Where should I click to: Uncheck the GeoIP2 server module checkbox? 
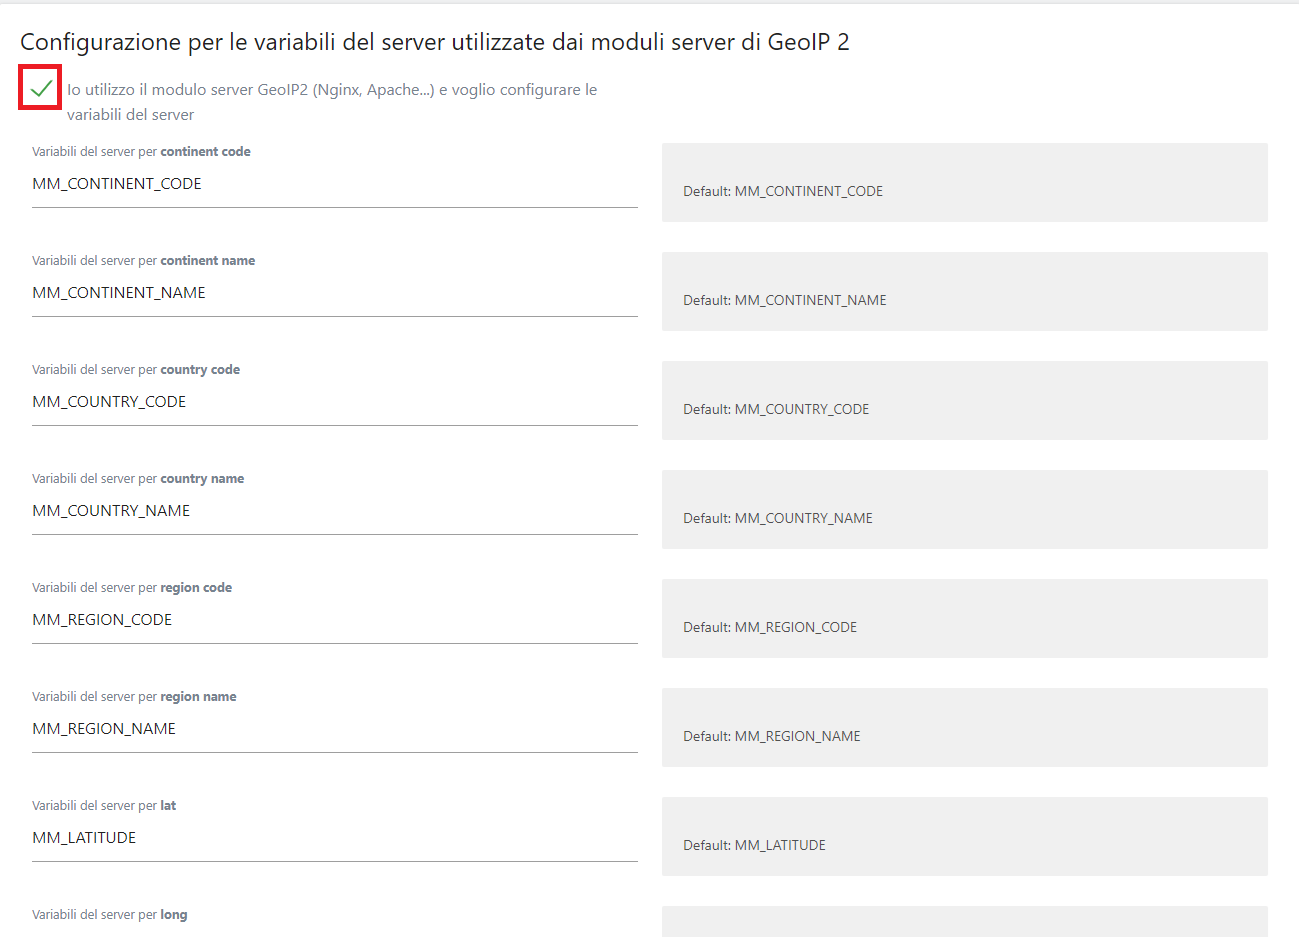click(x=41, y=88)
